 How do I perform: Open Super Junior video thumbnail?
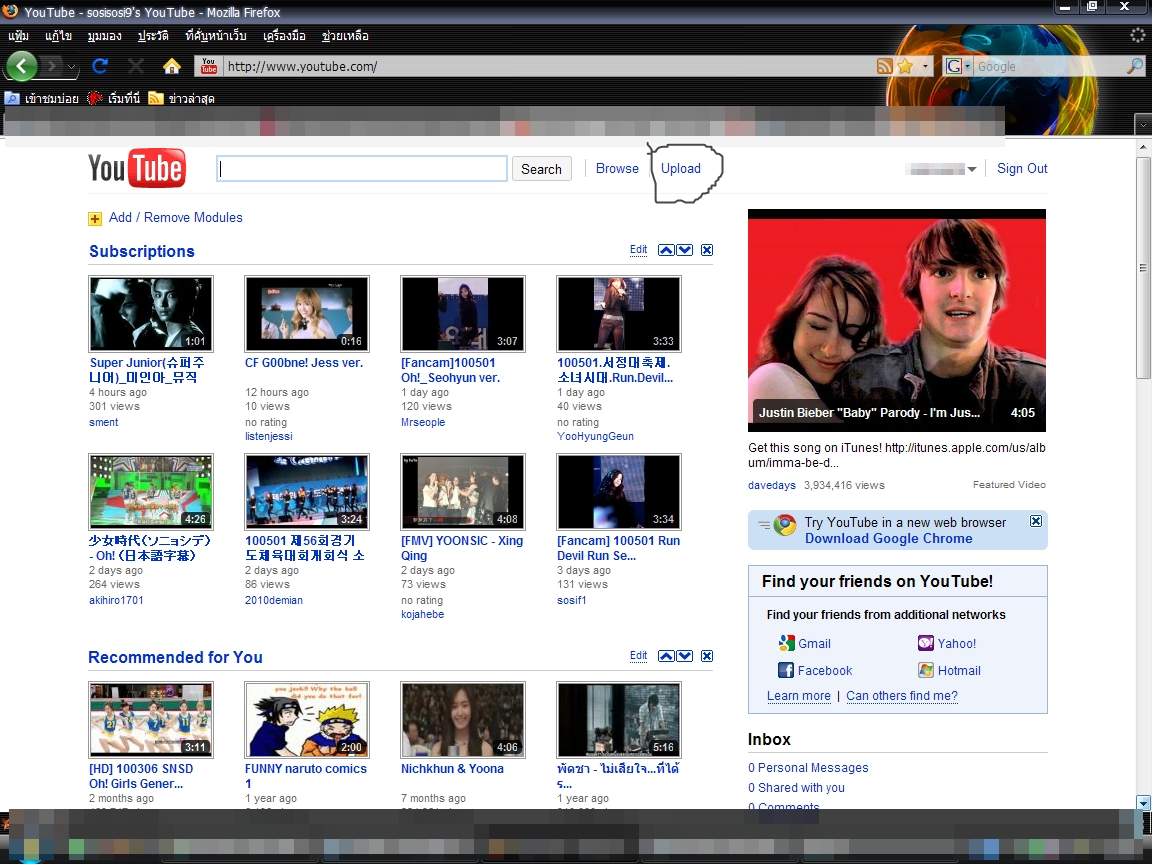(151, 314)
